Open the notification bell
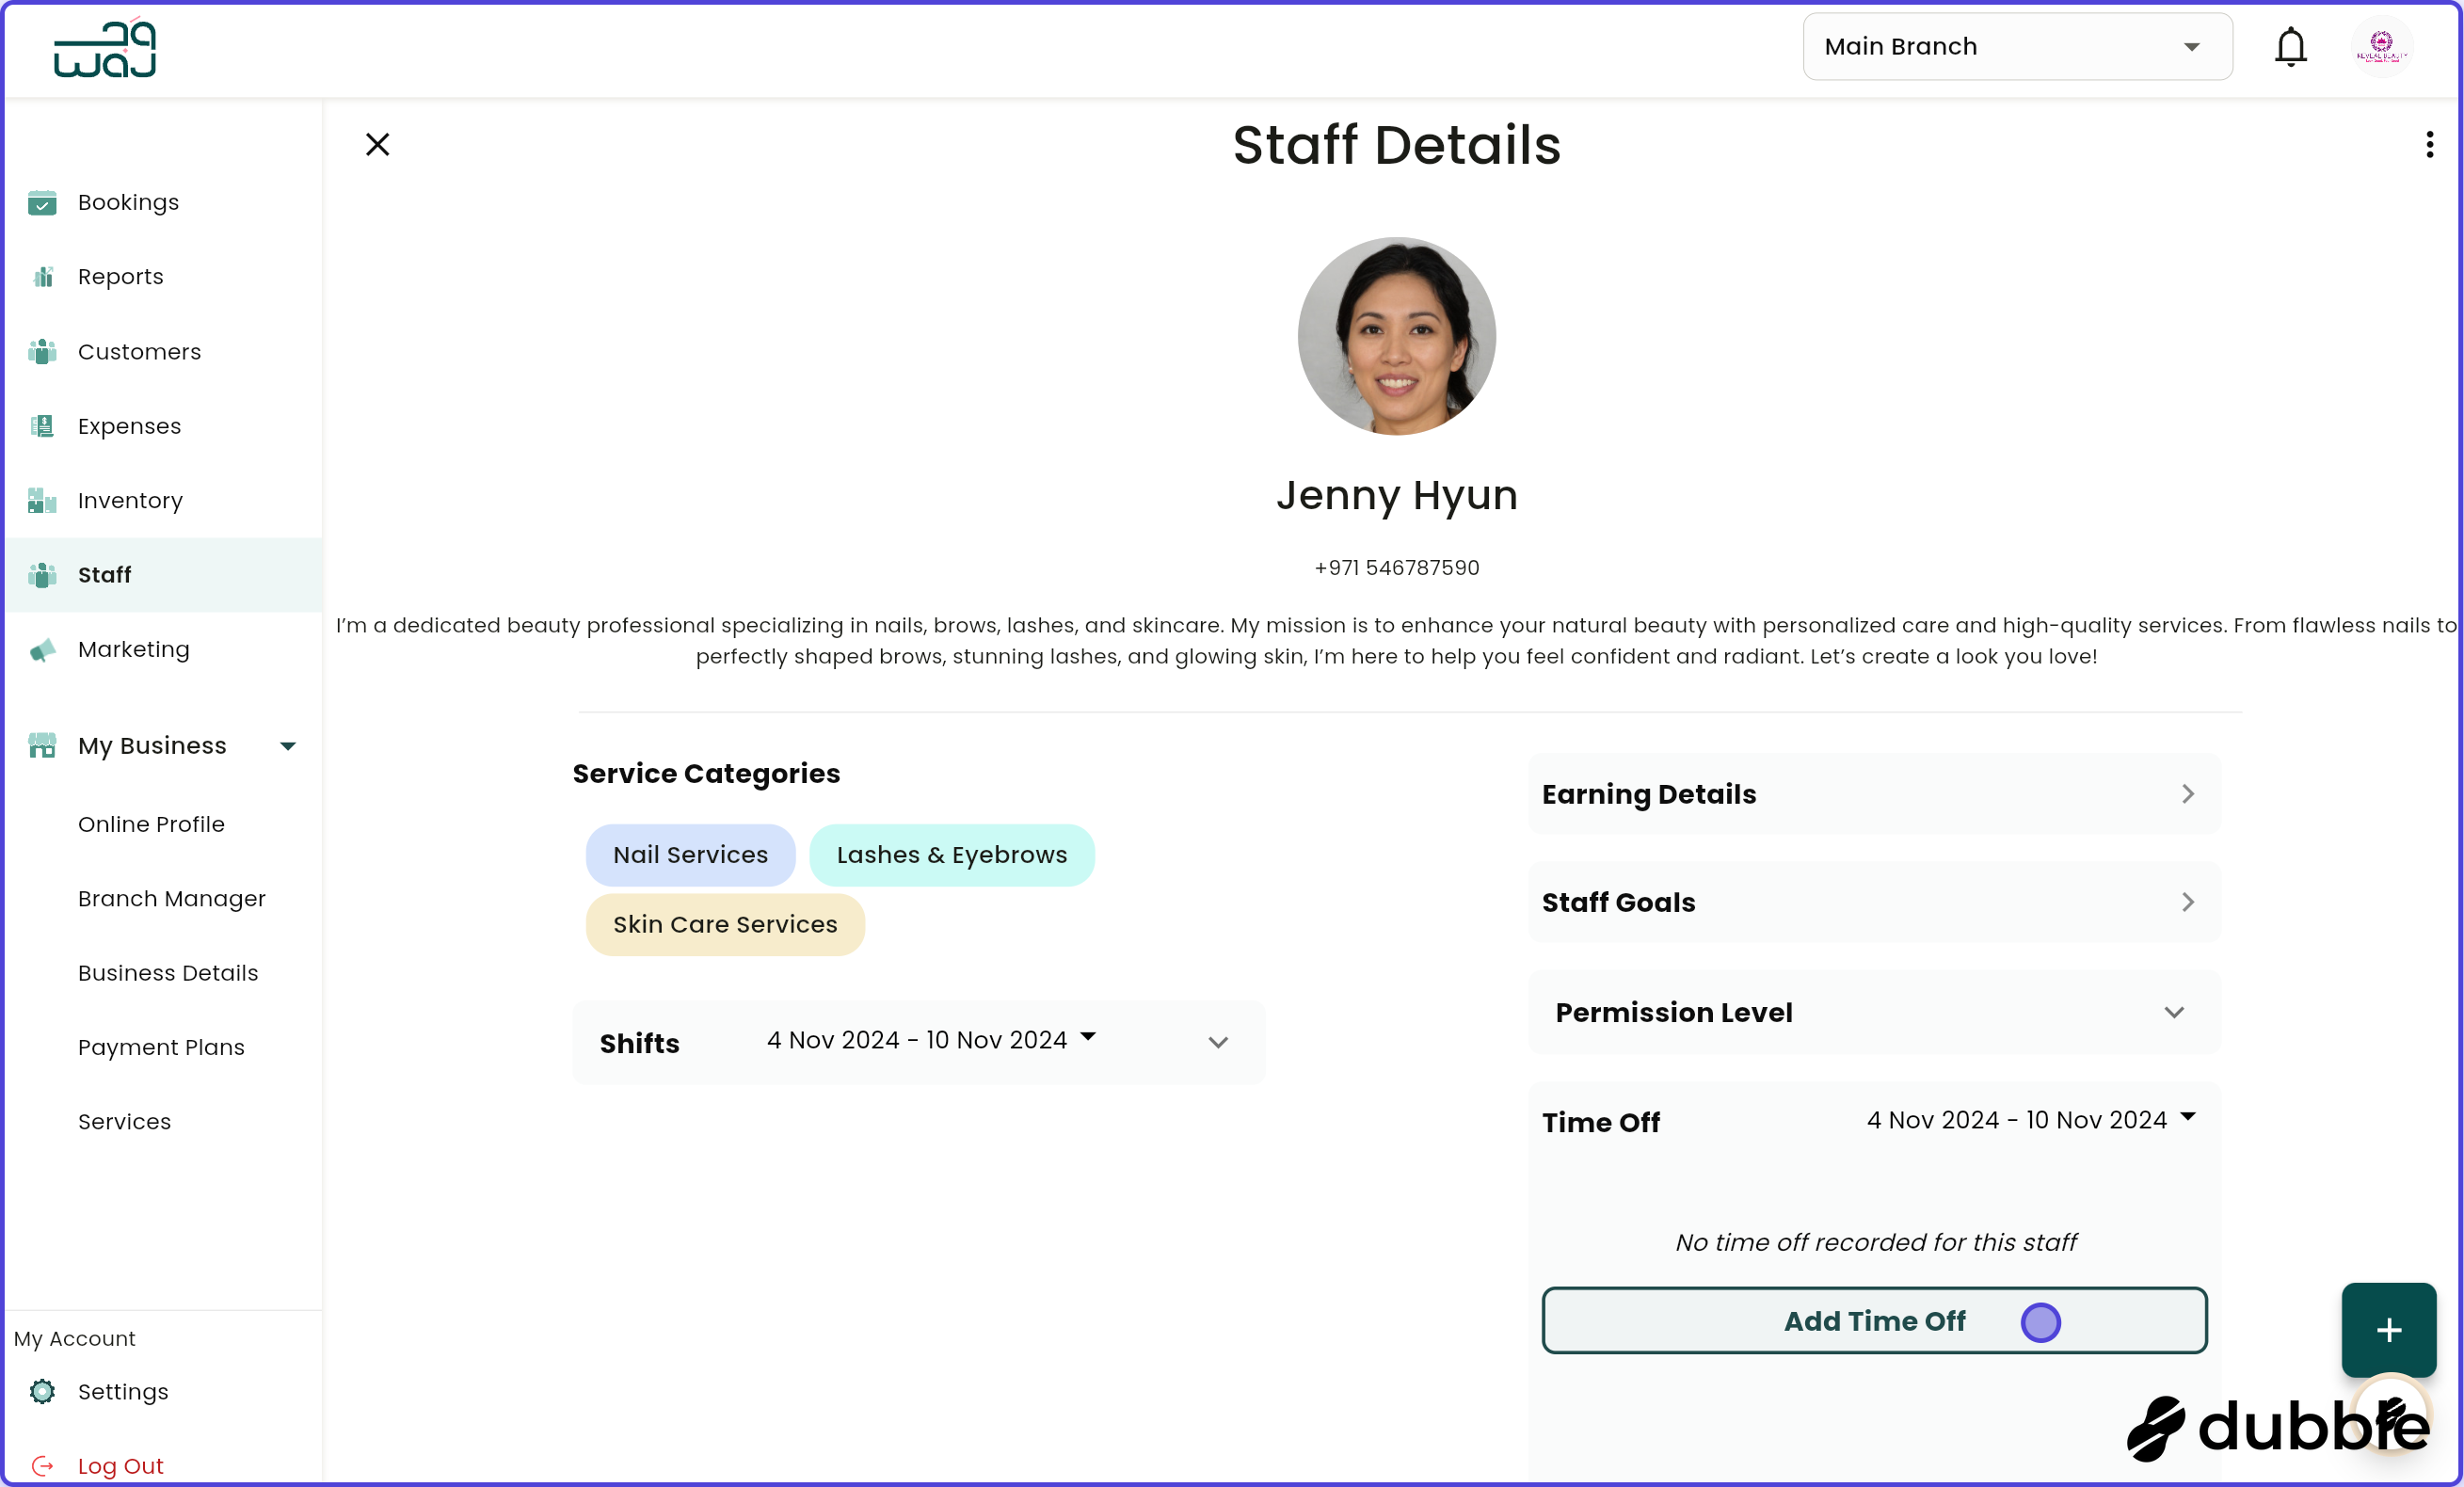 click(2290, 46)
